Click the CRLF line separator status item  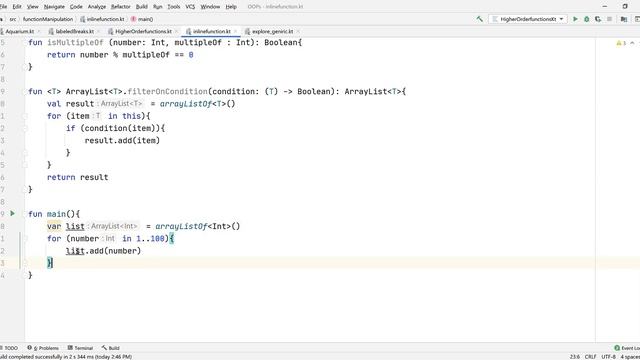coord(590,357)
